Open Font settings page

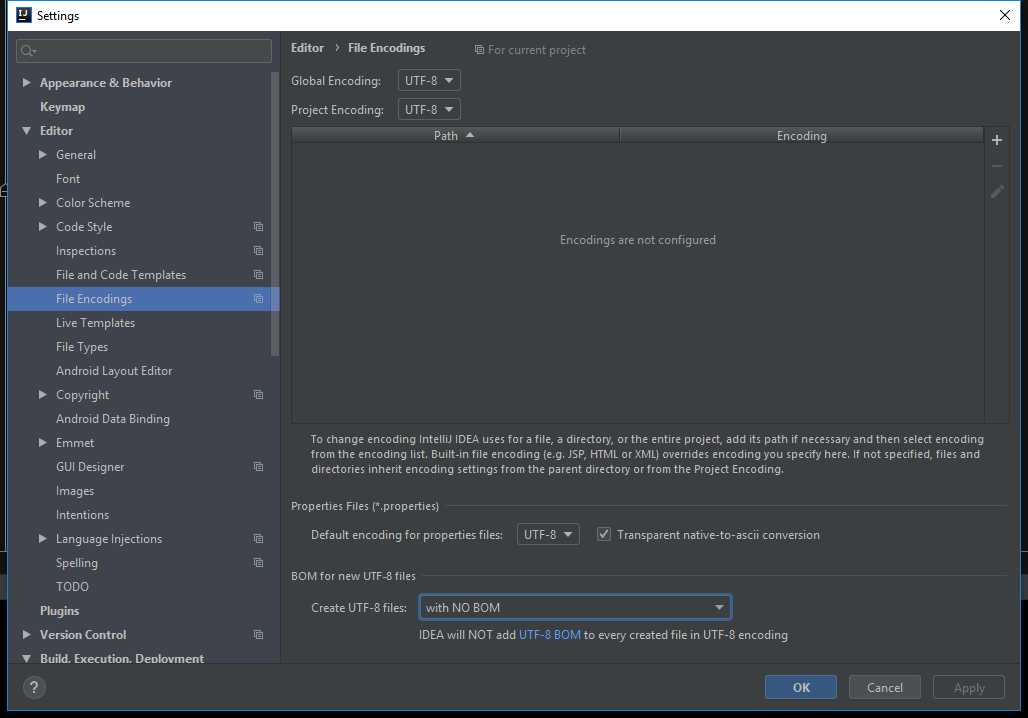tap(68, 178)
